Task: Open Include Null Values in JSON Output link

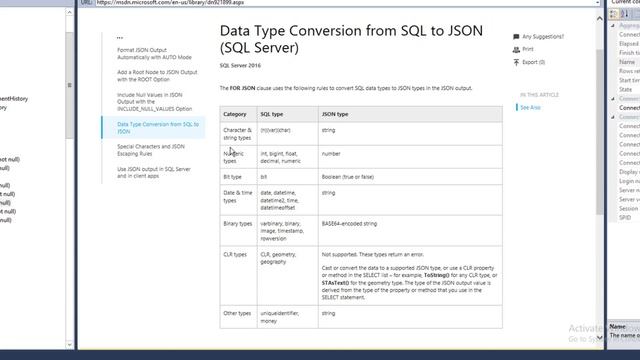Action: coord(154,102)
